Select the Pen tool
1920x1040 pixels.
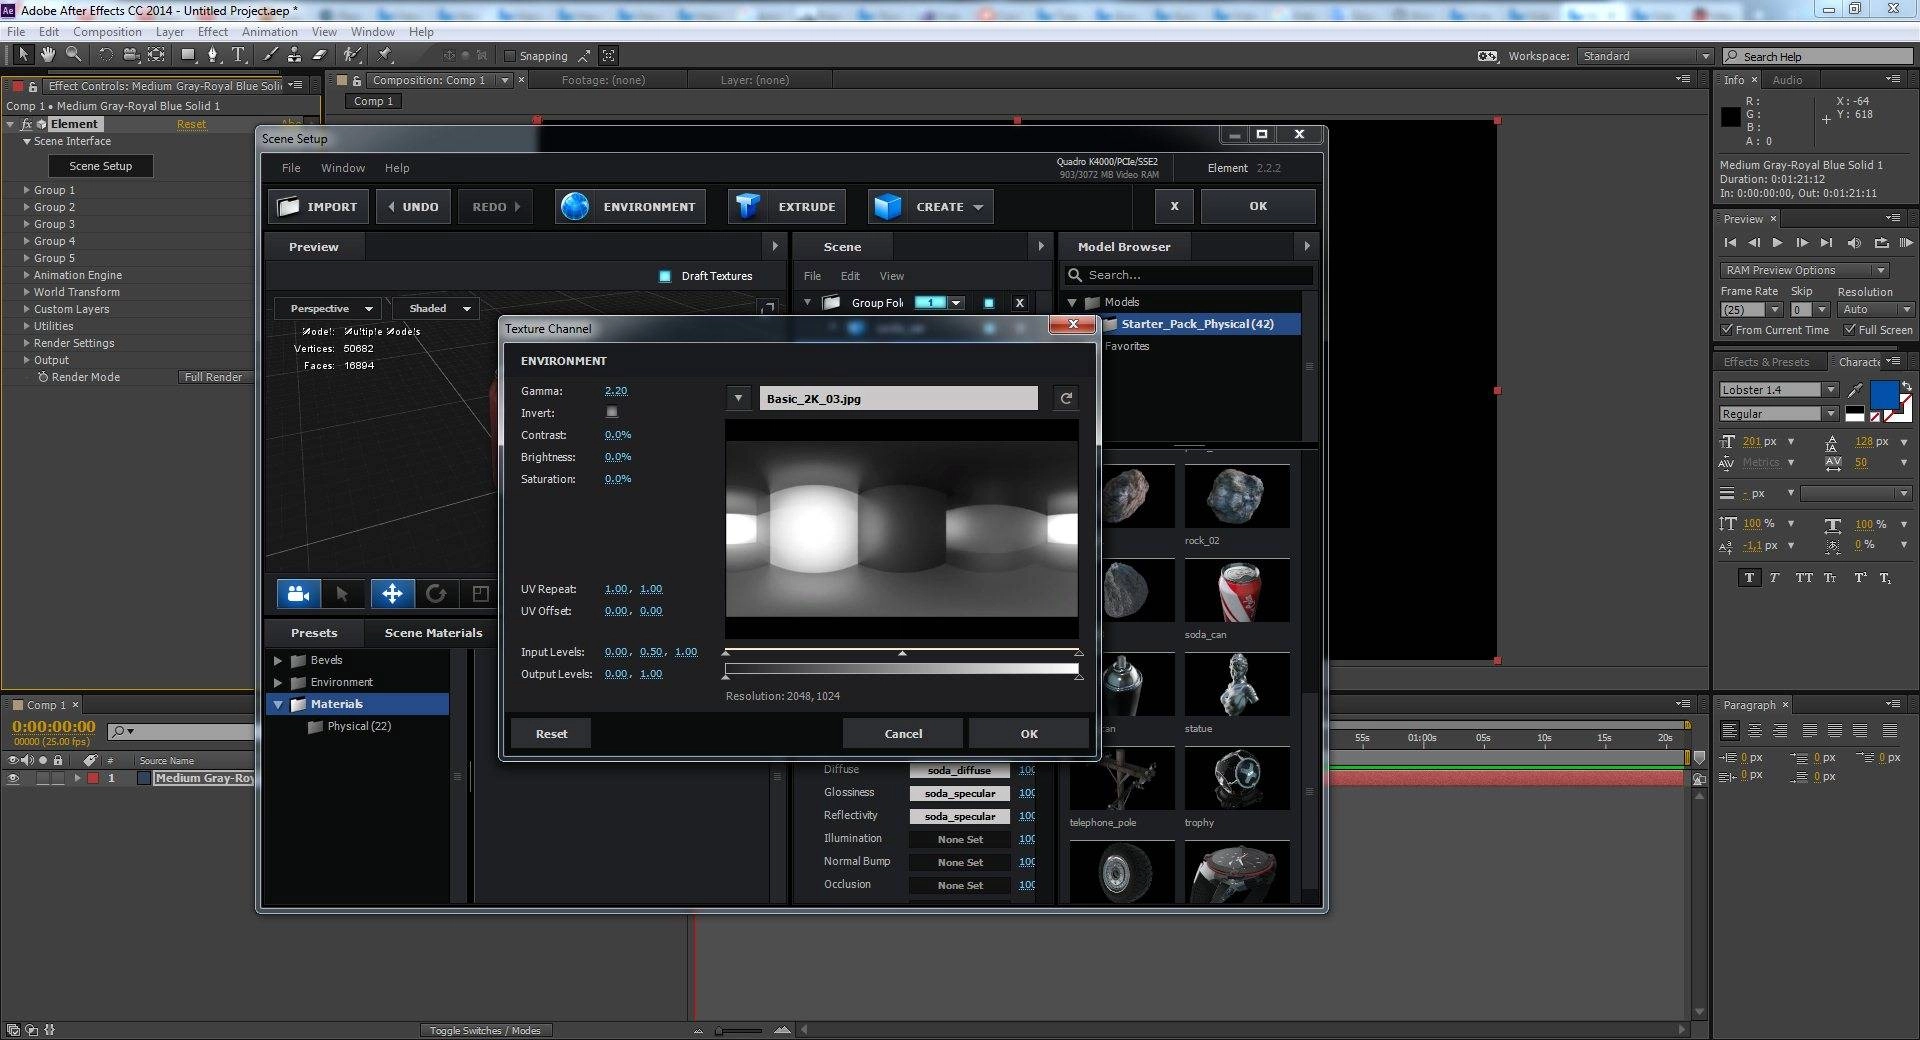tap(212, 55)
